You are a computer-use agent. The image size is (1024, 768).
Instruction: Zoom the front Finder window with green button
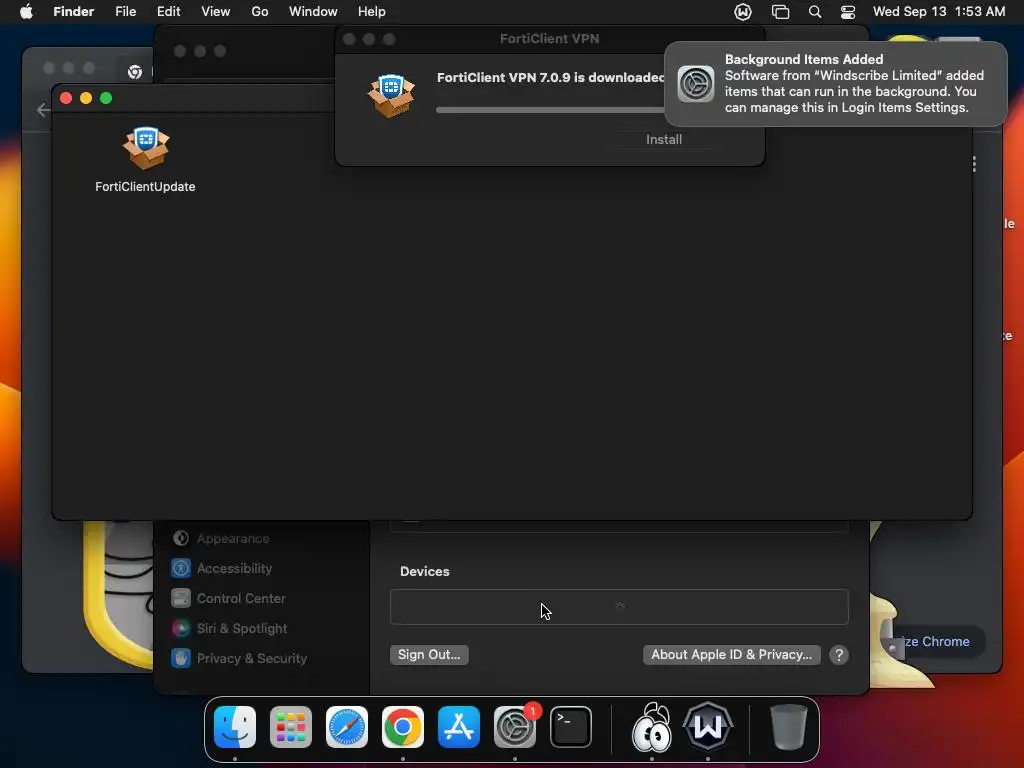tap(106, 98)
